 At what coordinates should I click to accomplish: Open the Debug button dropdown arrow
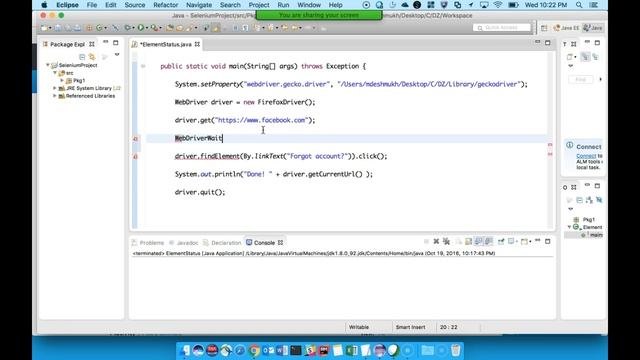pos(133,28)
